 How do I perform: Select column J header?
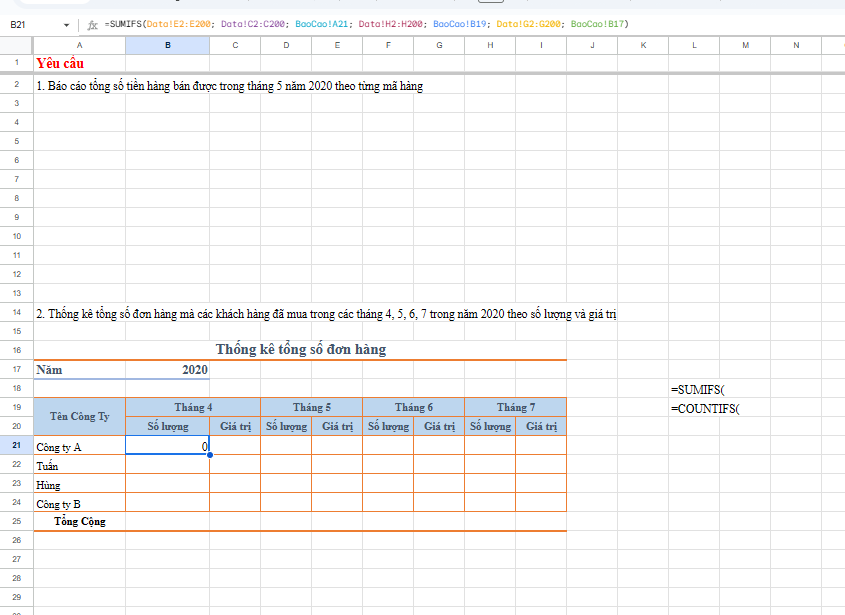(592, 45)
